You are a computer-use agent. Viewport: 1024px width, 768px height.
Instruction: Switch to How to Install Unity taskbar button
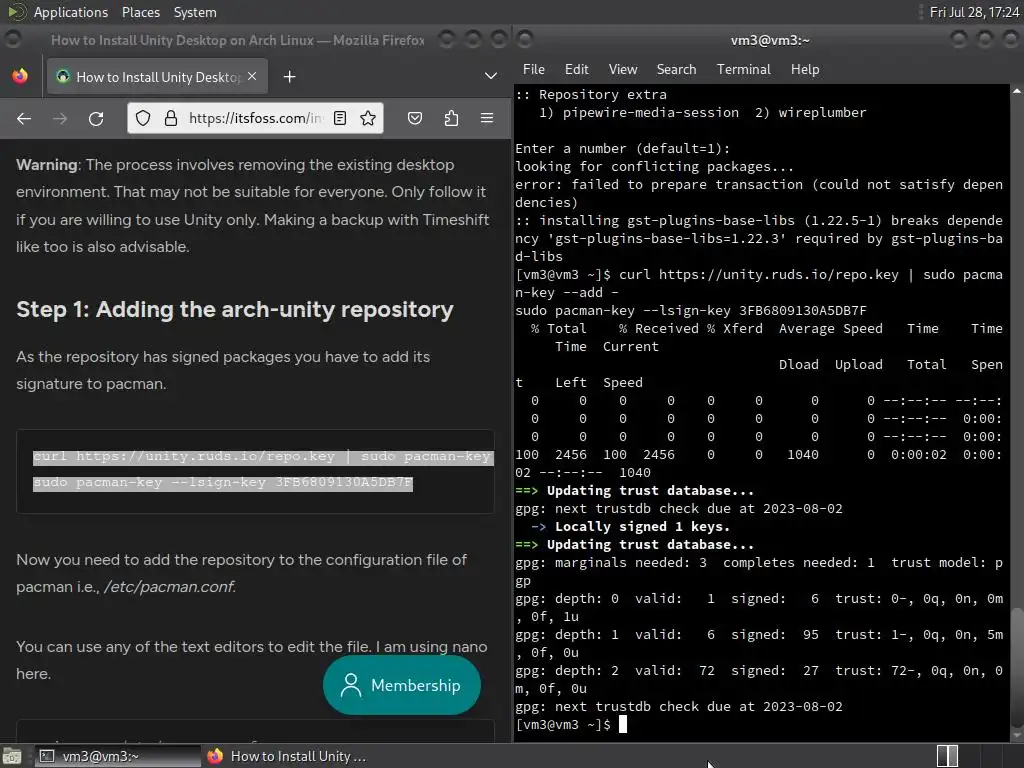[x=285, y=756]
